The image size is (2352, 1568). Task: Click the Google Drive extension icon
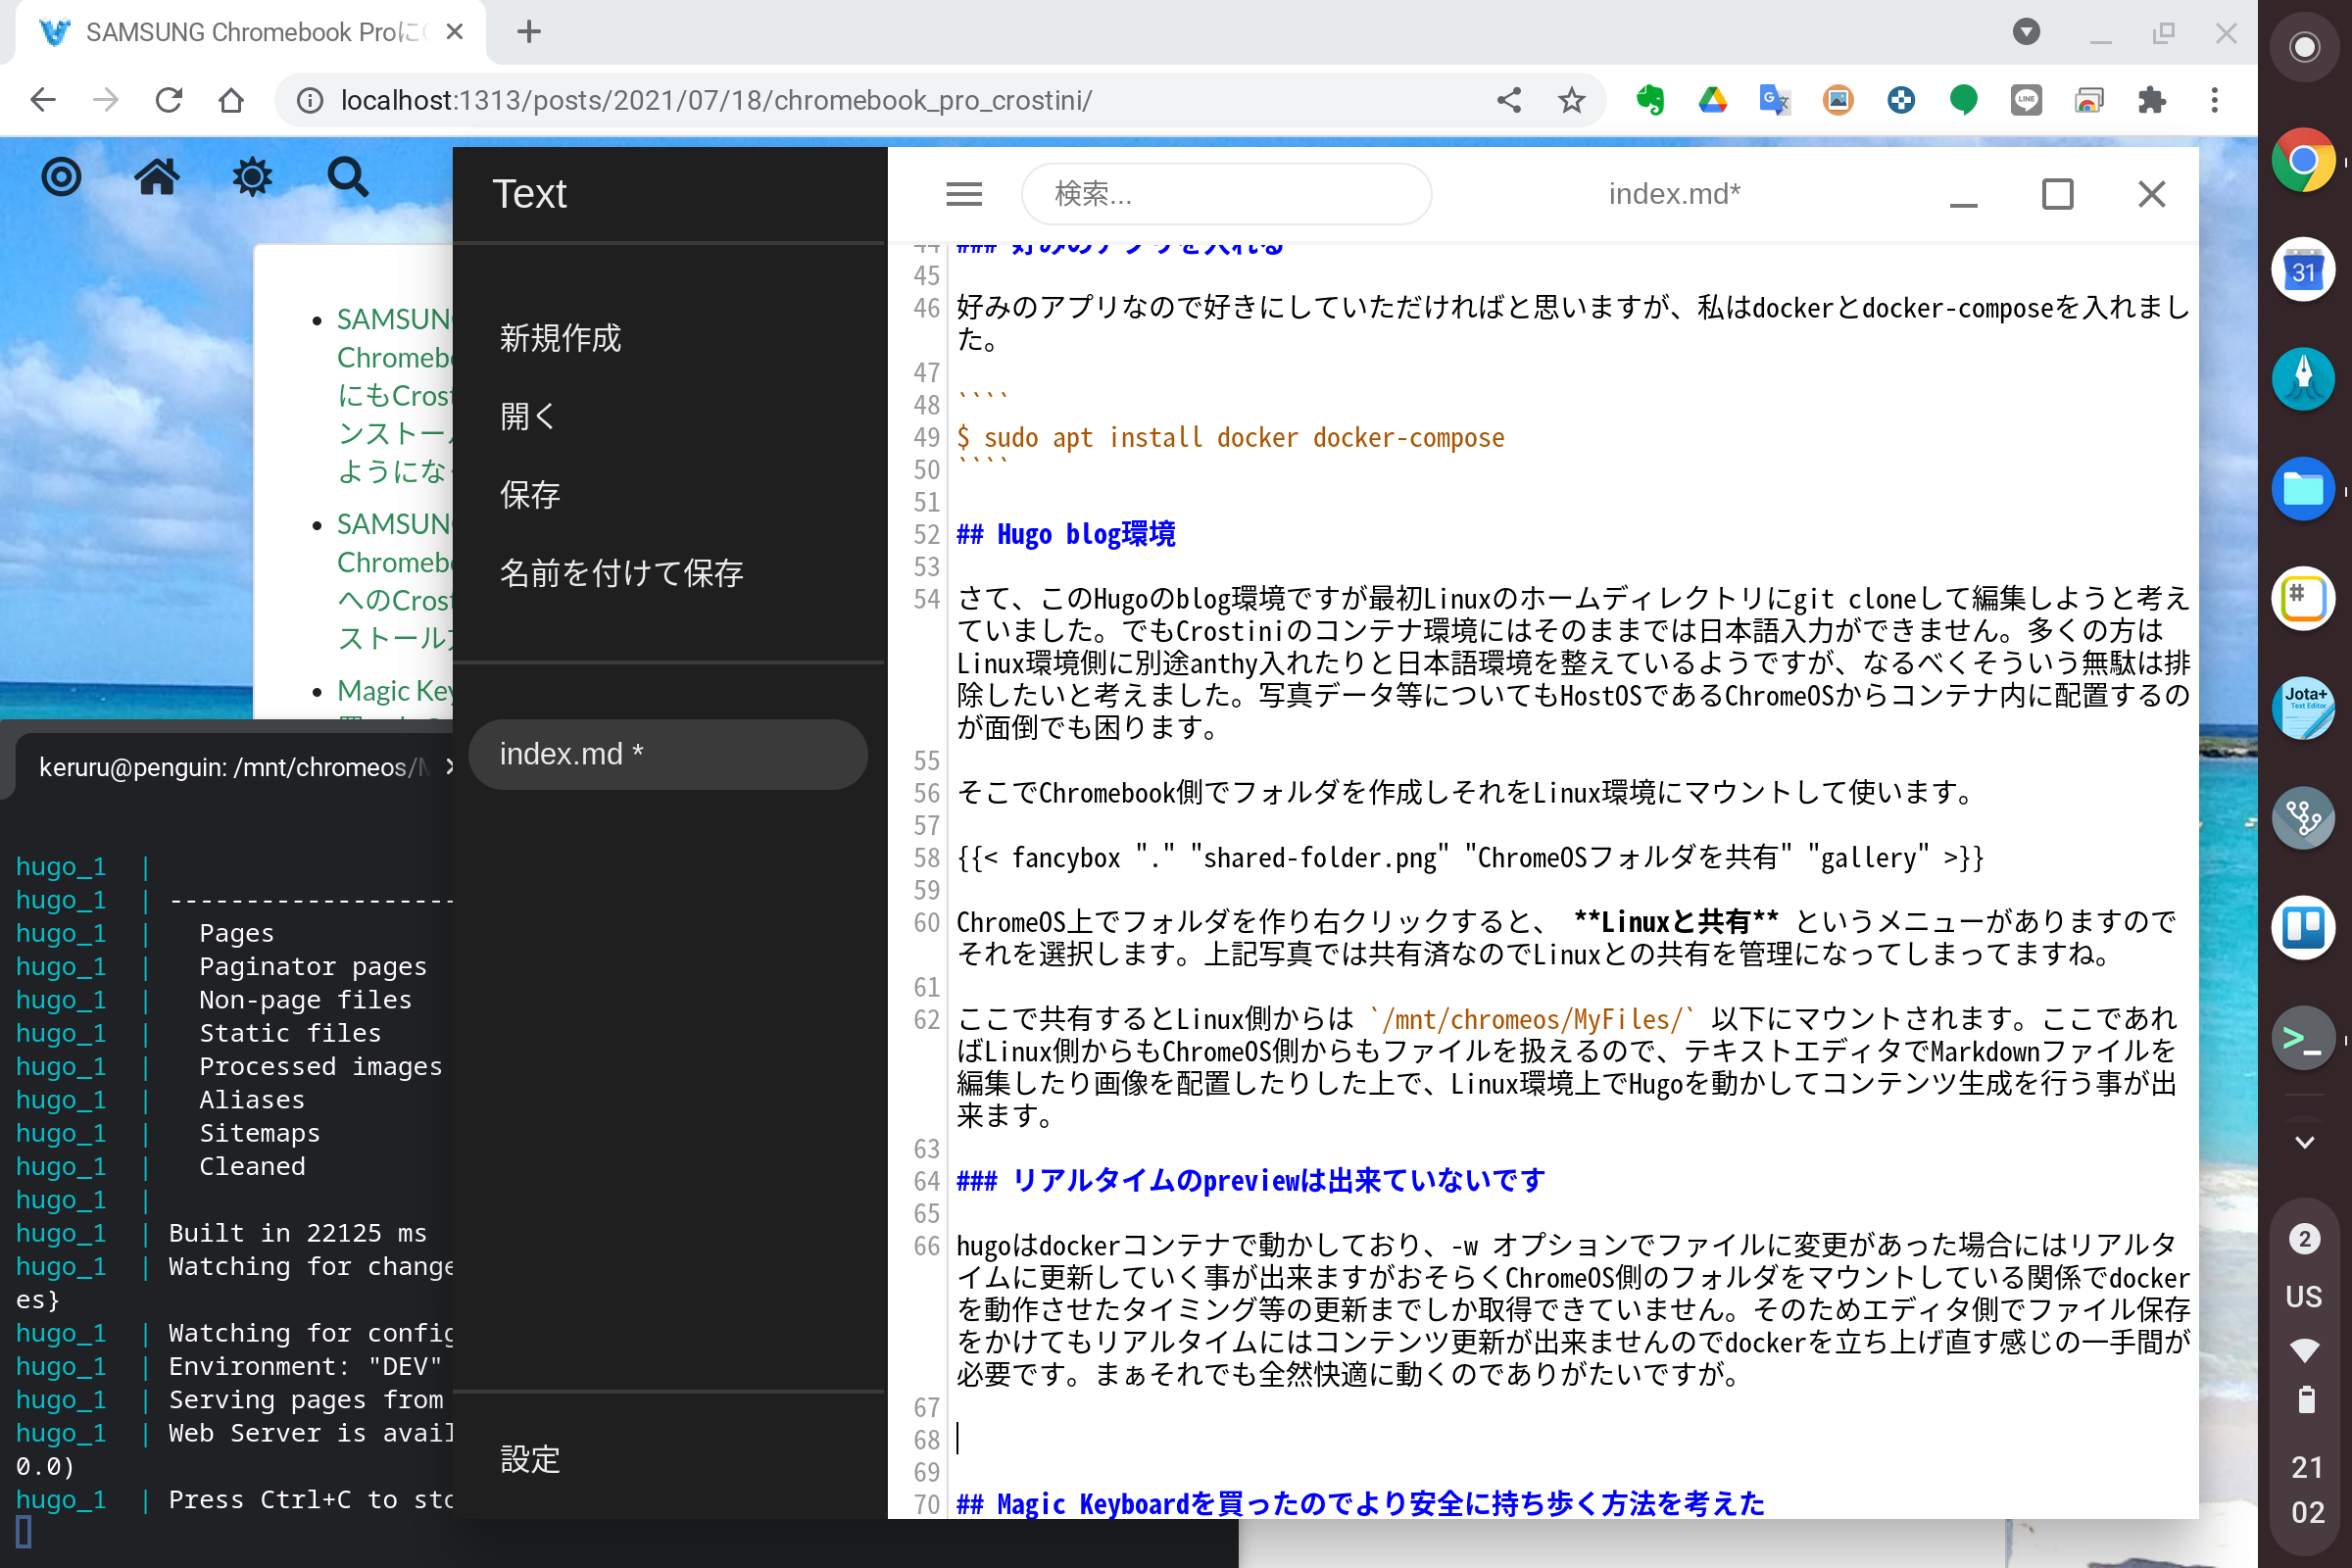tap(1712, 100)
